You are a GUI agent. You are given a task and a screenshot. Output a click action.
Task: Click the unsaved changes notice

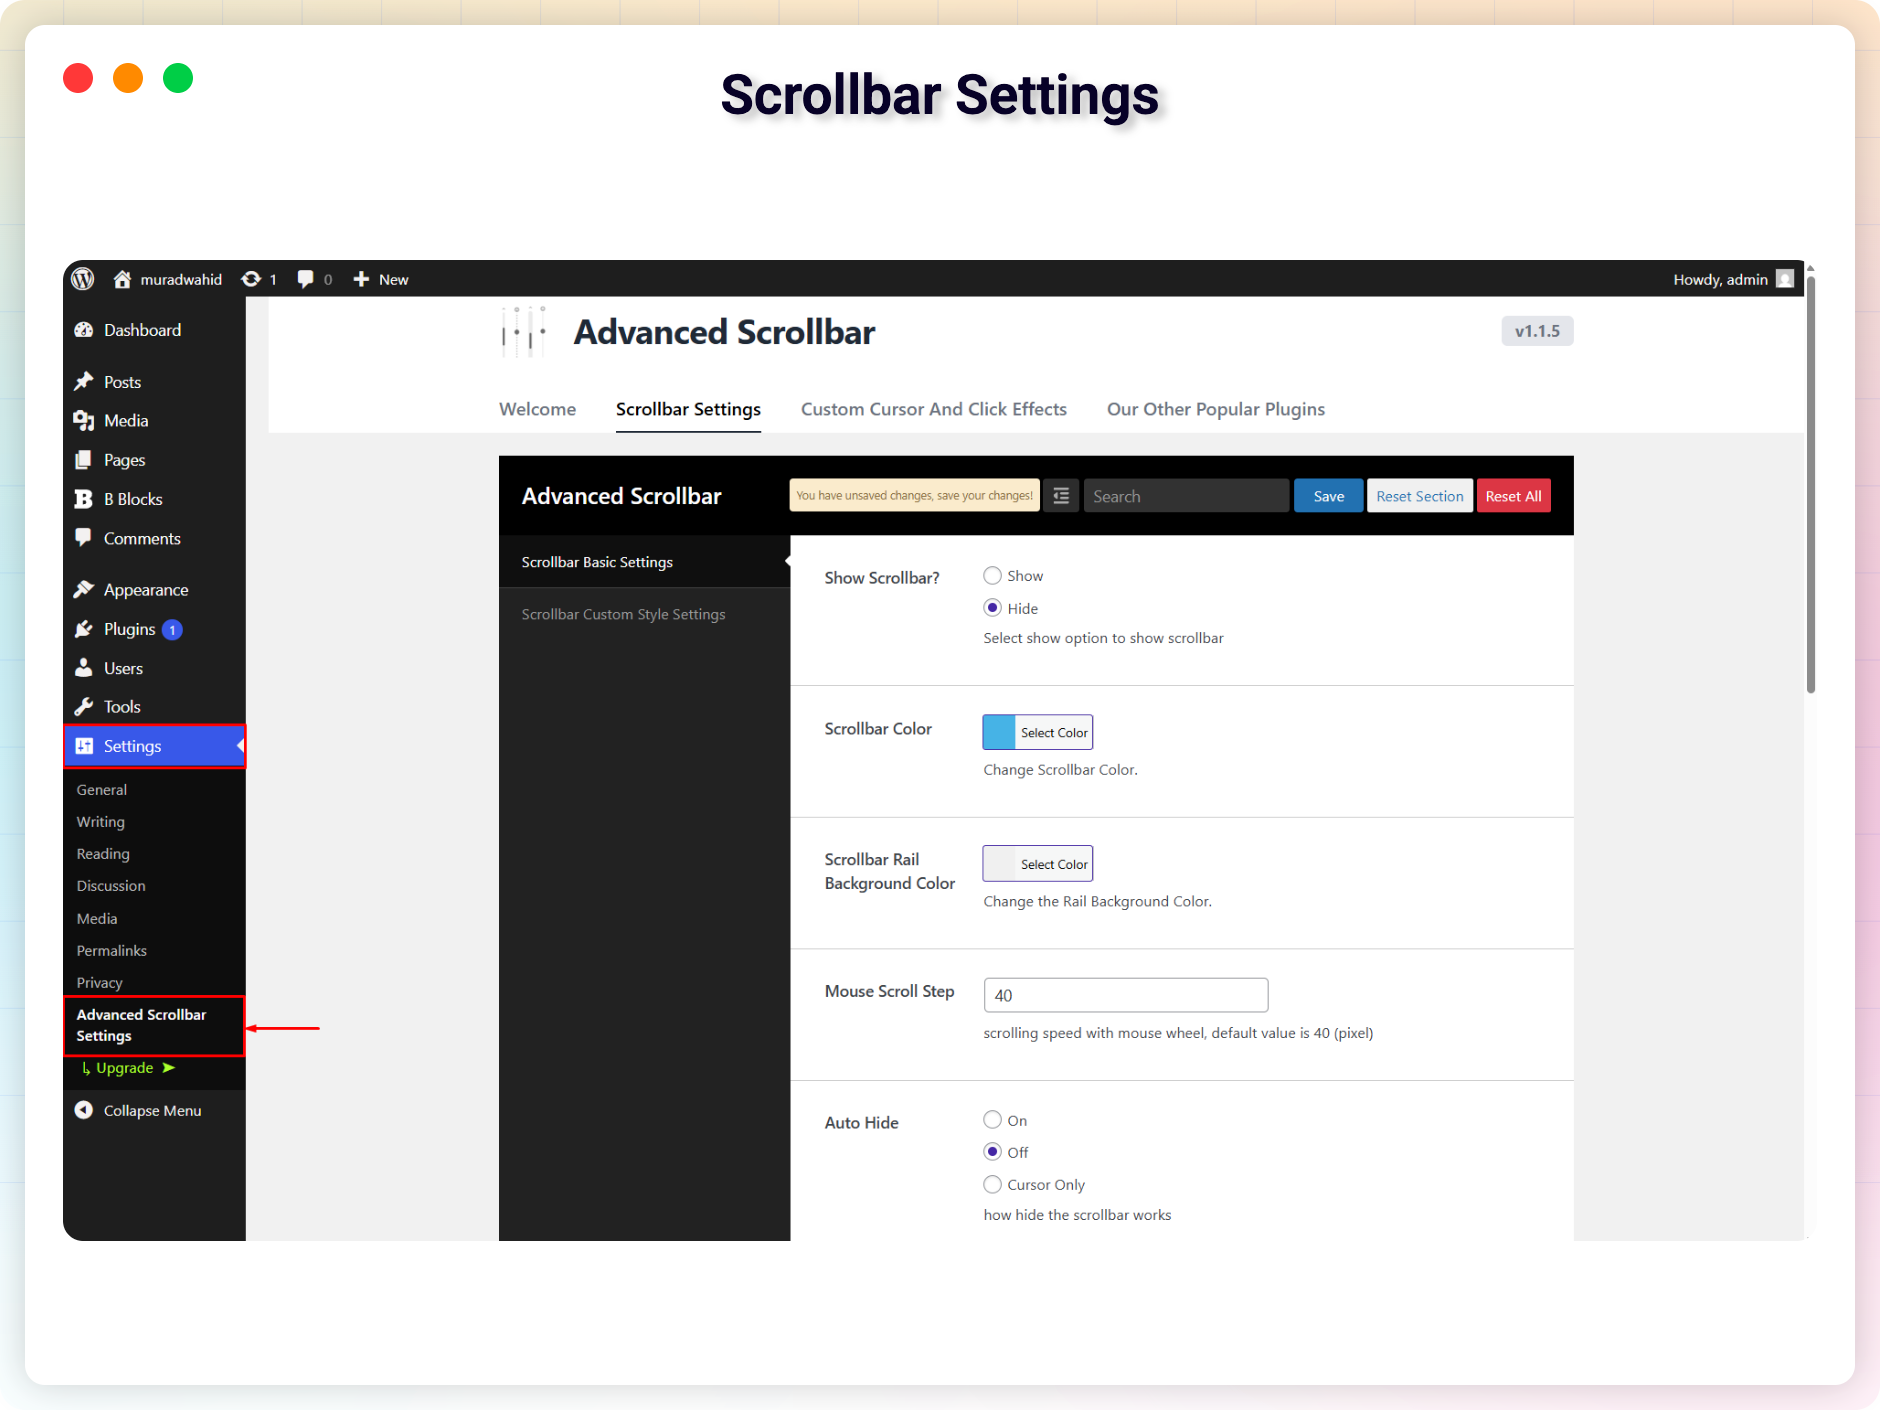point(914,495)
